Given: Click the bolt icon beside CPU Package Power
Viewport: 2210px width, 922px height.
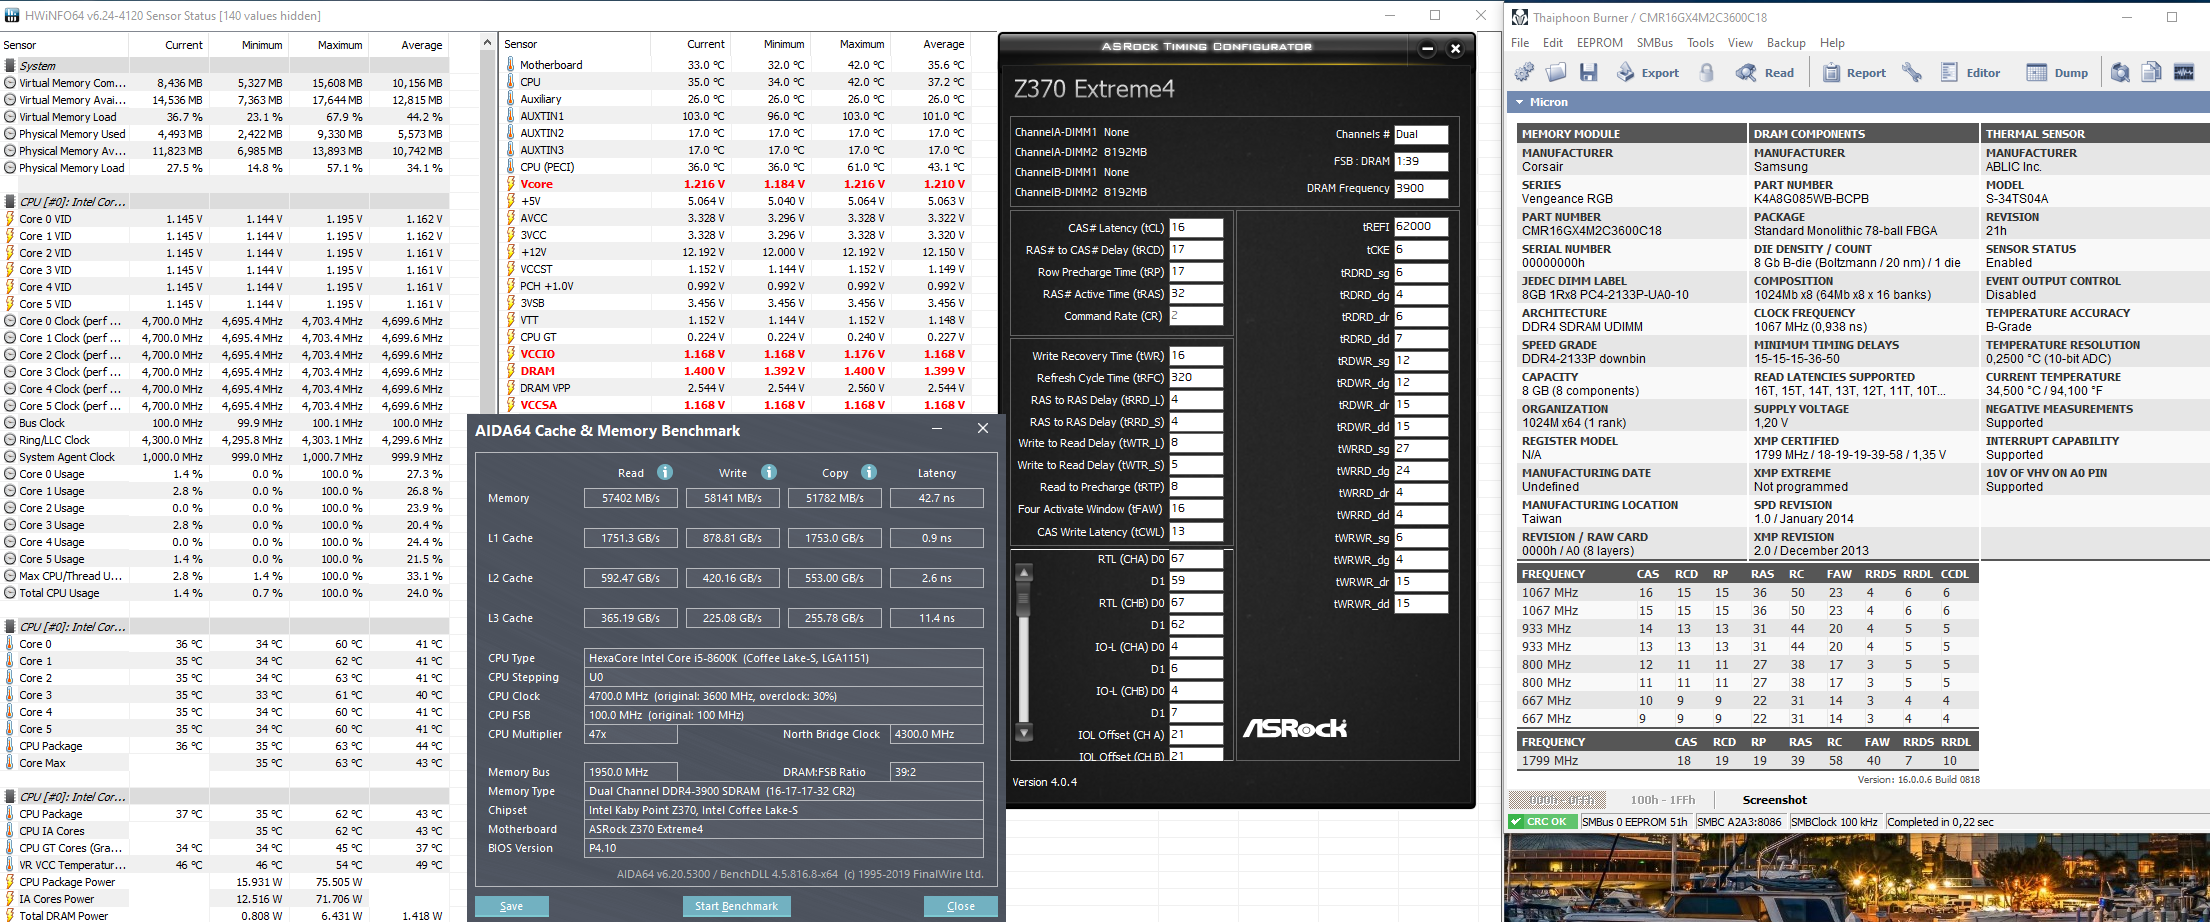Looking at the screenshot, I should [10, 882].
